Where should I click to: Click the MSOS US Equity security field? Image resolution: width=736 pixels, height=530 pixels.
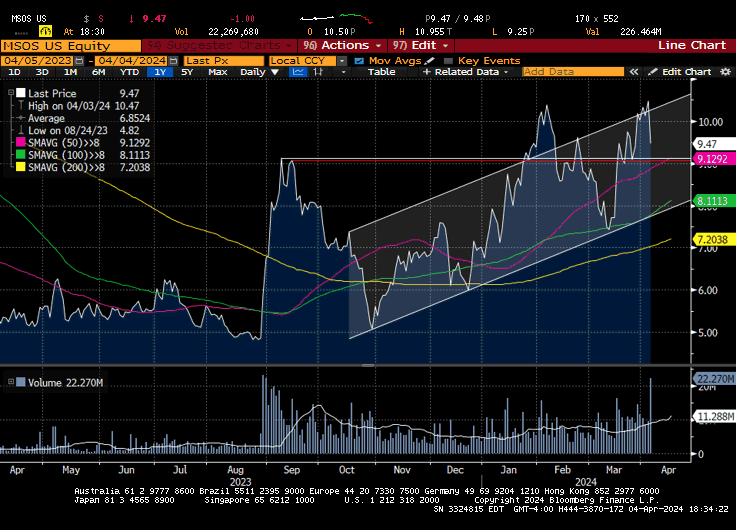pos(70,46)
